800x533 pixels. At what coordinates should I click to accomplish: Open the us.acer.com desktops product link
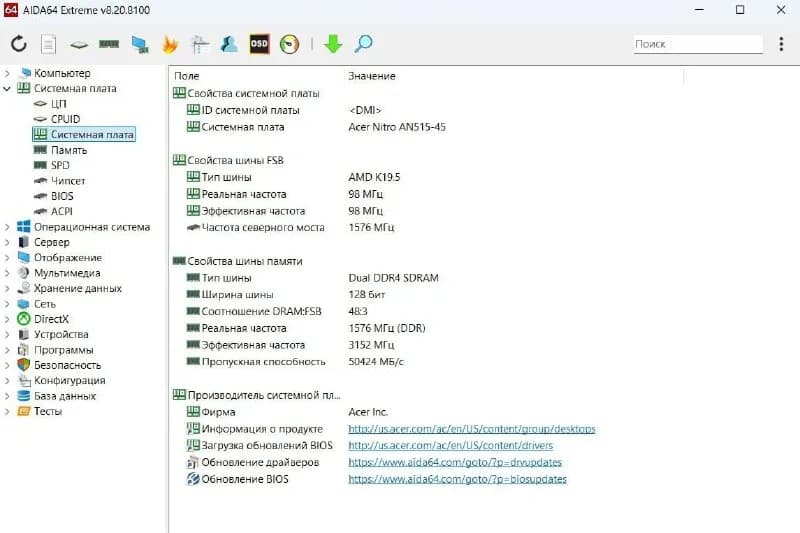(x=472, y=429)
